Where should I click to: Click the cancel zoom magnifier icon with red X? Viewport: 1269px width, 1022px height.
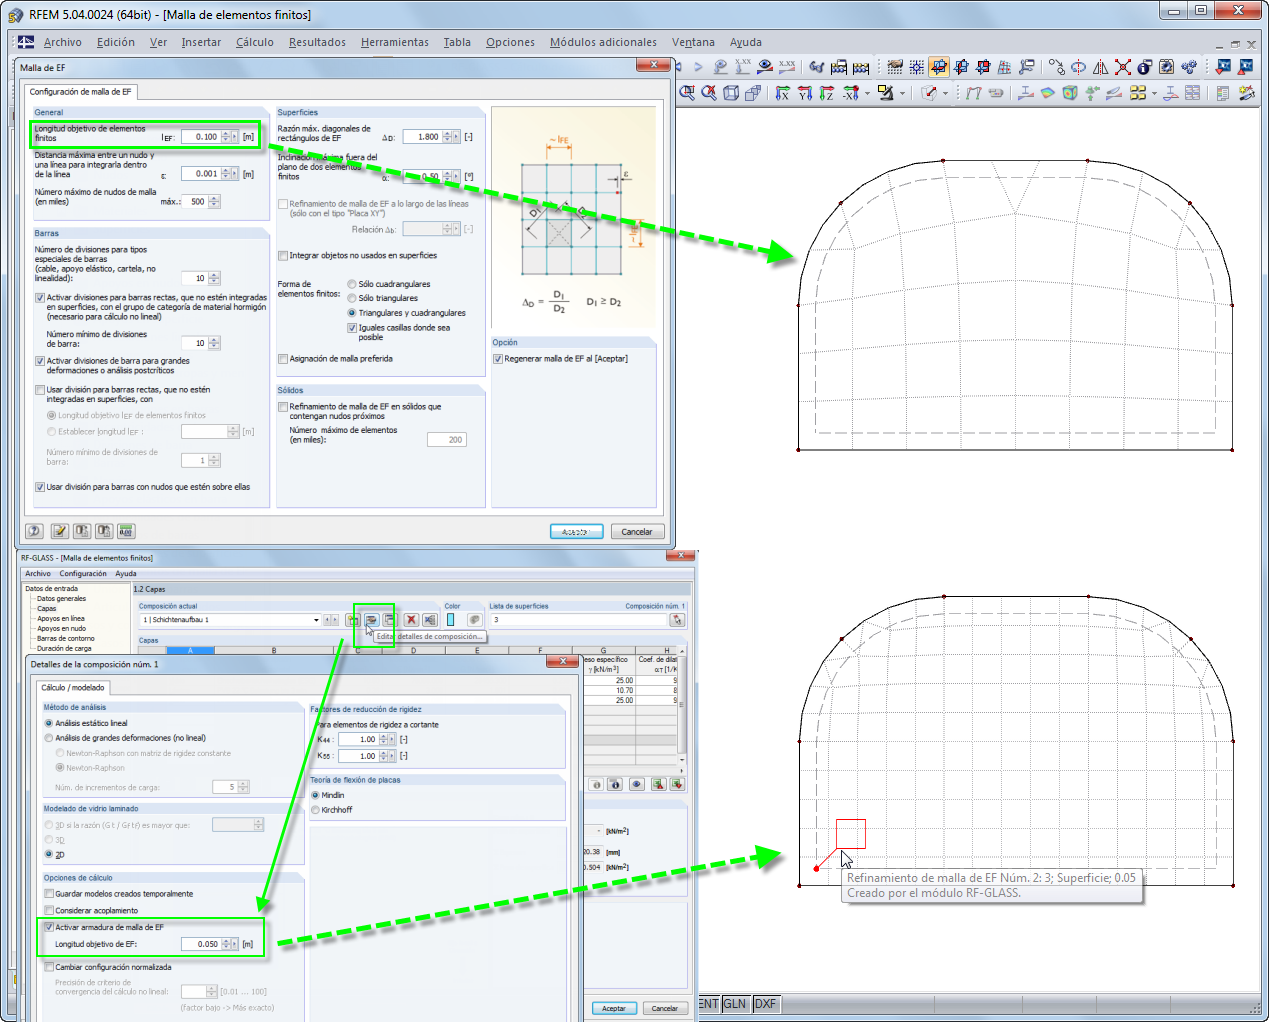click(x=709, y=93)
